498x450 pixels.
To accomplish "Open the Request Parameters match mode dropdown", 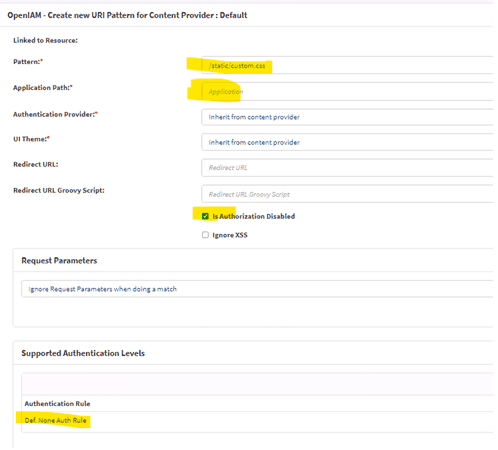I will pos(257,289).
